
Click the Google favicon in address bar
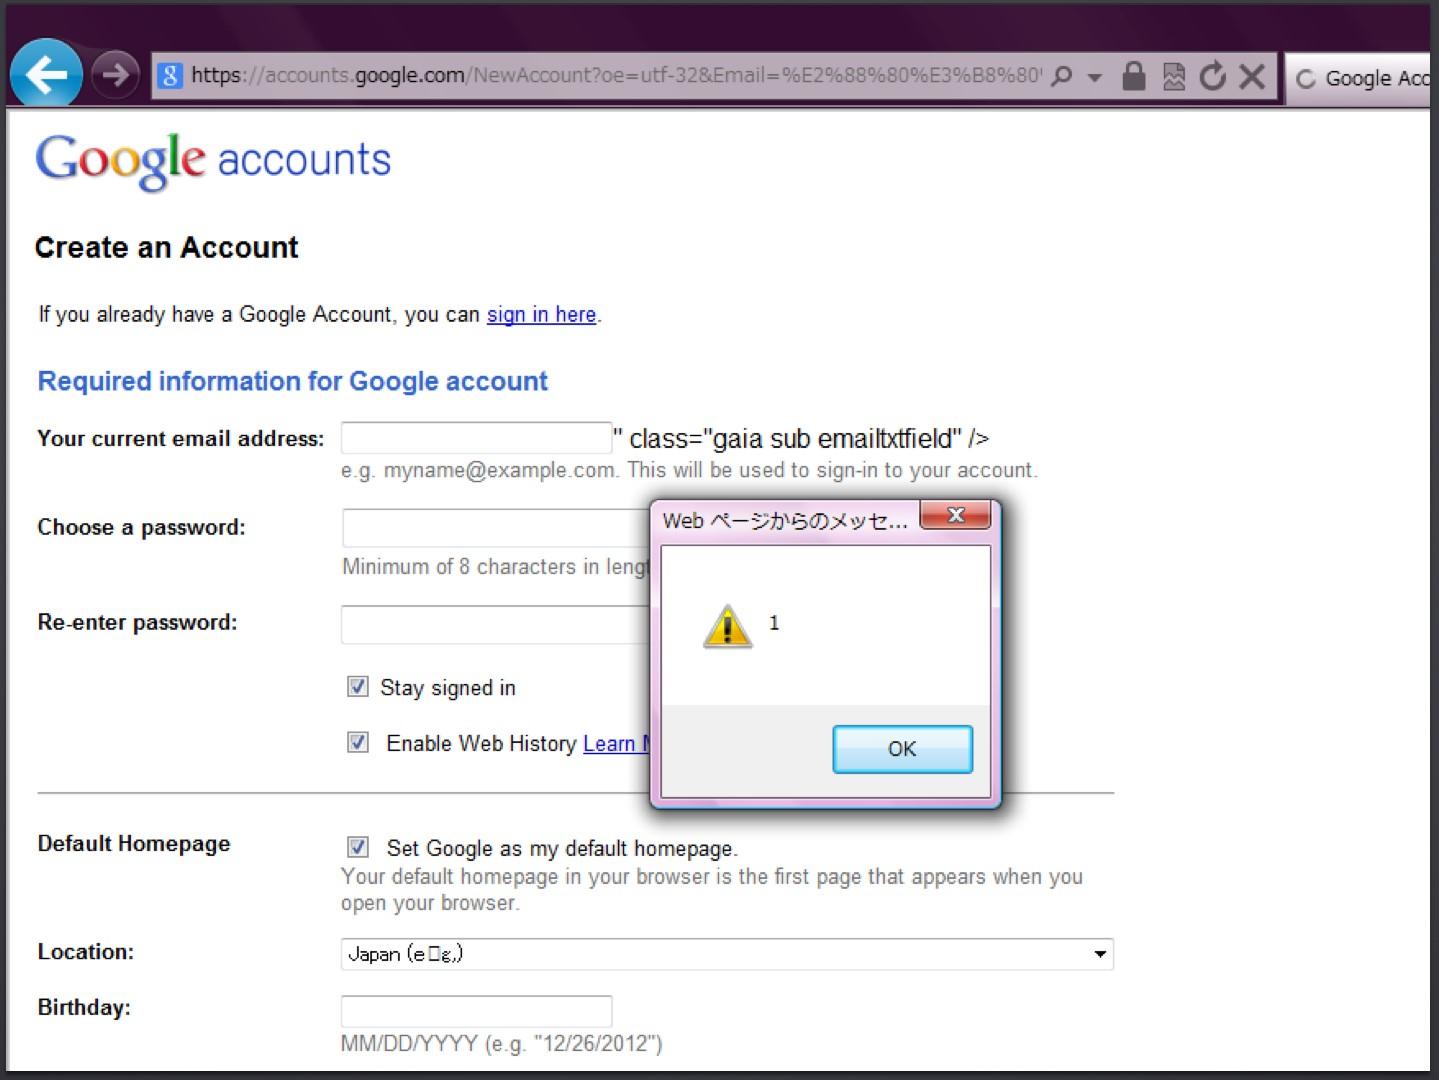[x=170, y=75]
